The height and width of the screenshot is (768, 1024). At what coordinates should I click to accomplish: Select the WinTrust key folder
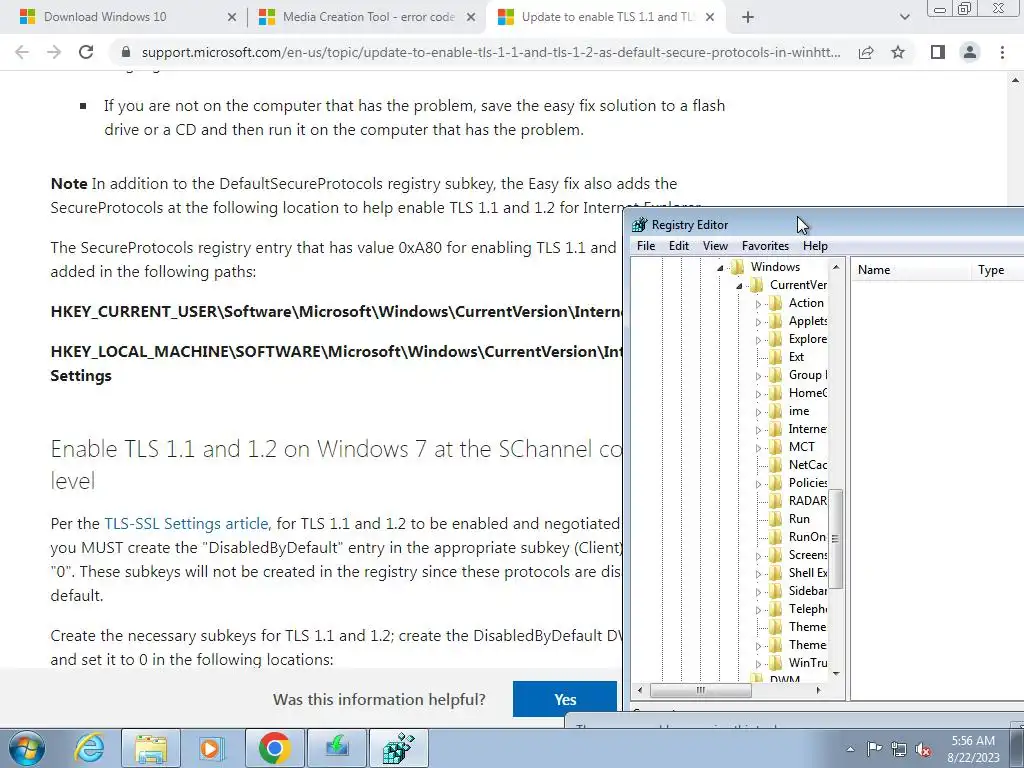click(x=798, y=662)
